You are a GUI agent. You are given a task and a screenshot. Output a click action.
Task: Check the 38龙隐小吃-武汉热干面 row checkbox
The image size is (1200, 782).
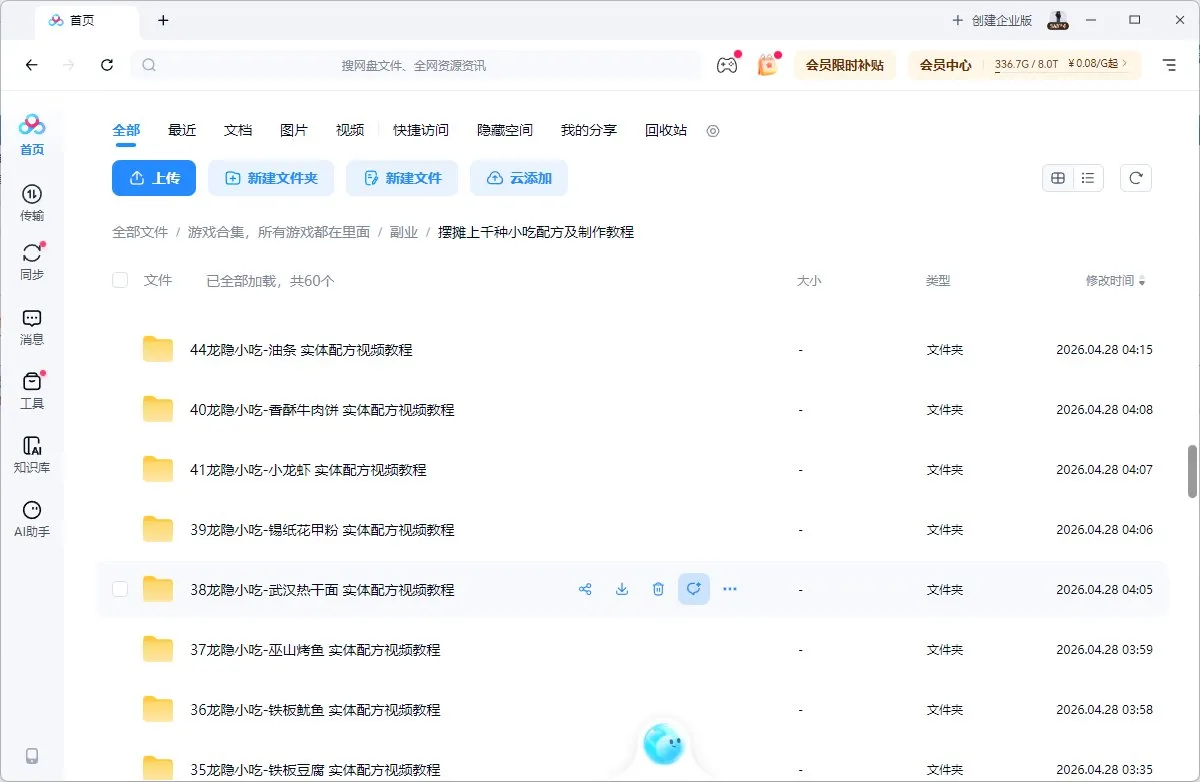[x=119, y=589]
